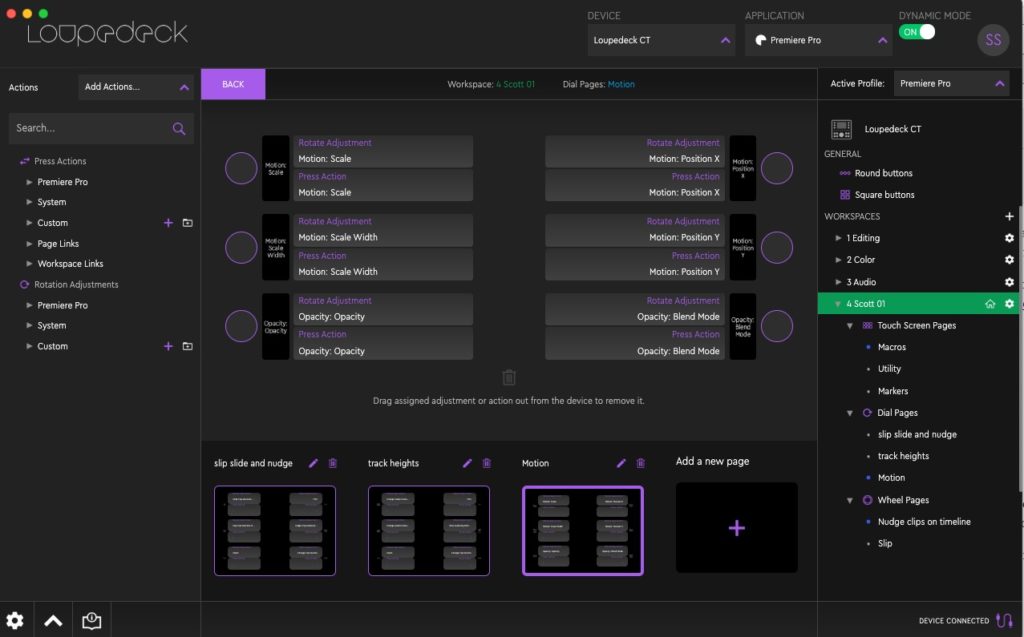Open the backup/import icon in bottom bar
Screen dimensions: 1024x637
pos(91,620)
